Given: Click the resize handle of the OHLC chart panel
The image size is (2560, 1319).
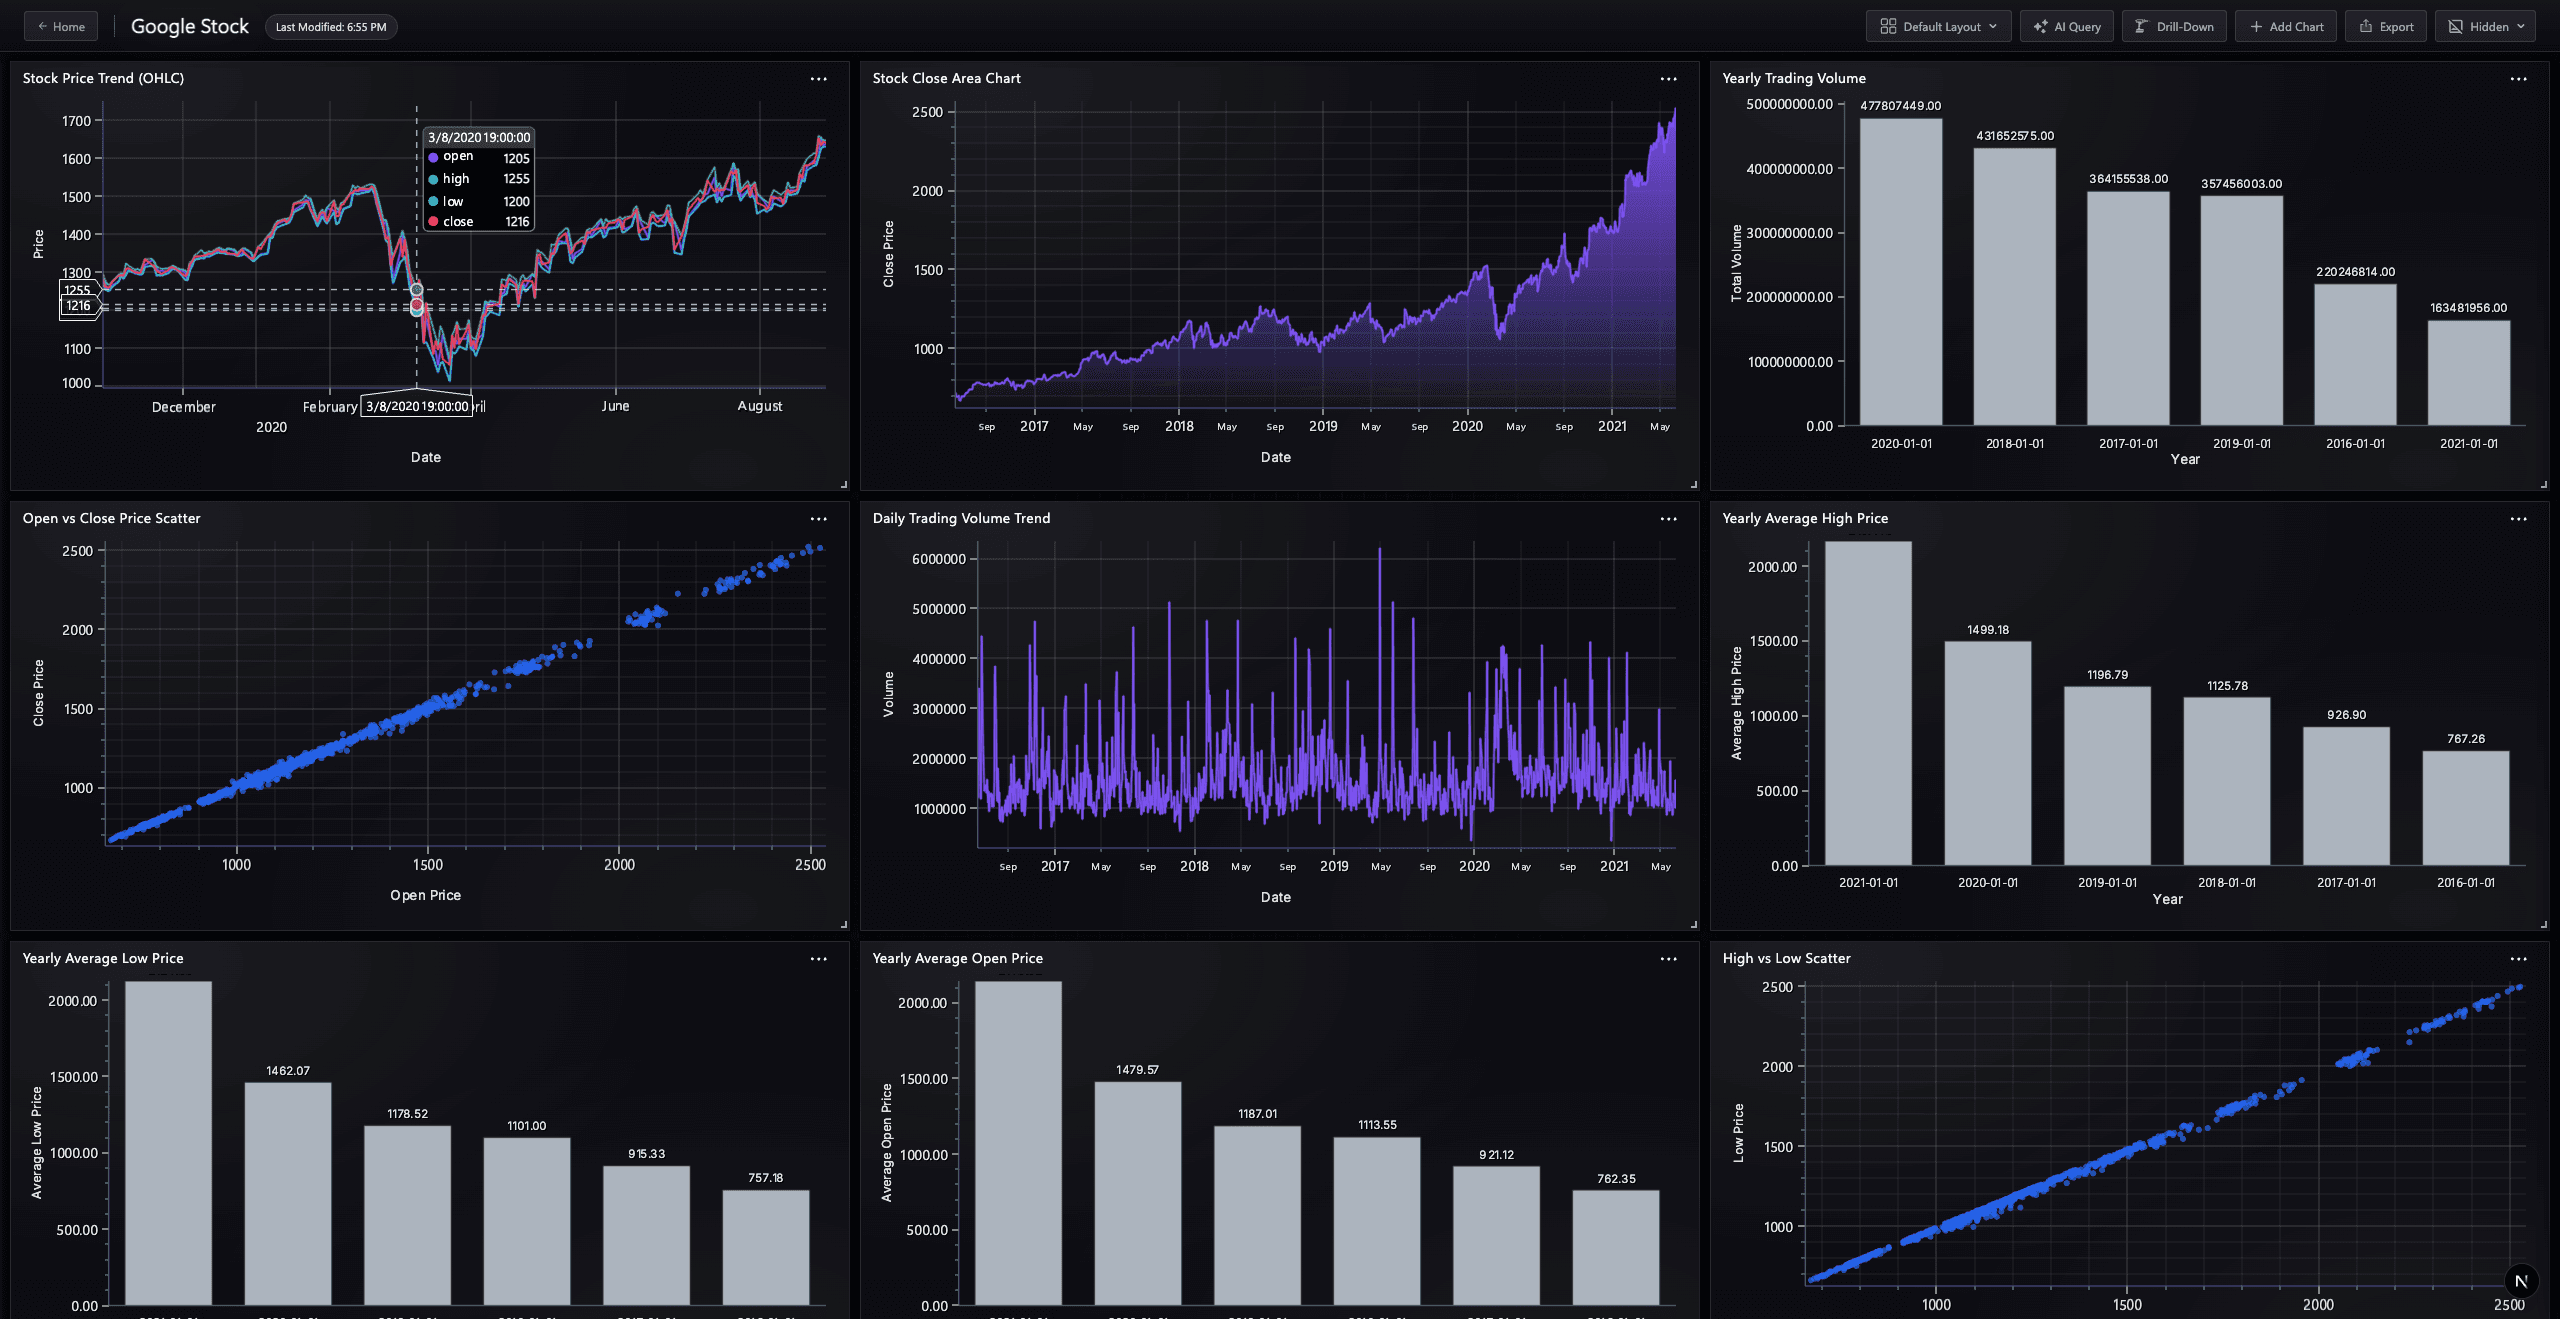Looking at the screenshot, I should click(x=844, y=485).
